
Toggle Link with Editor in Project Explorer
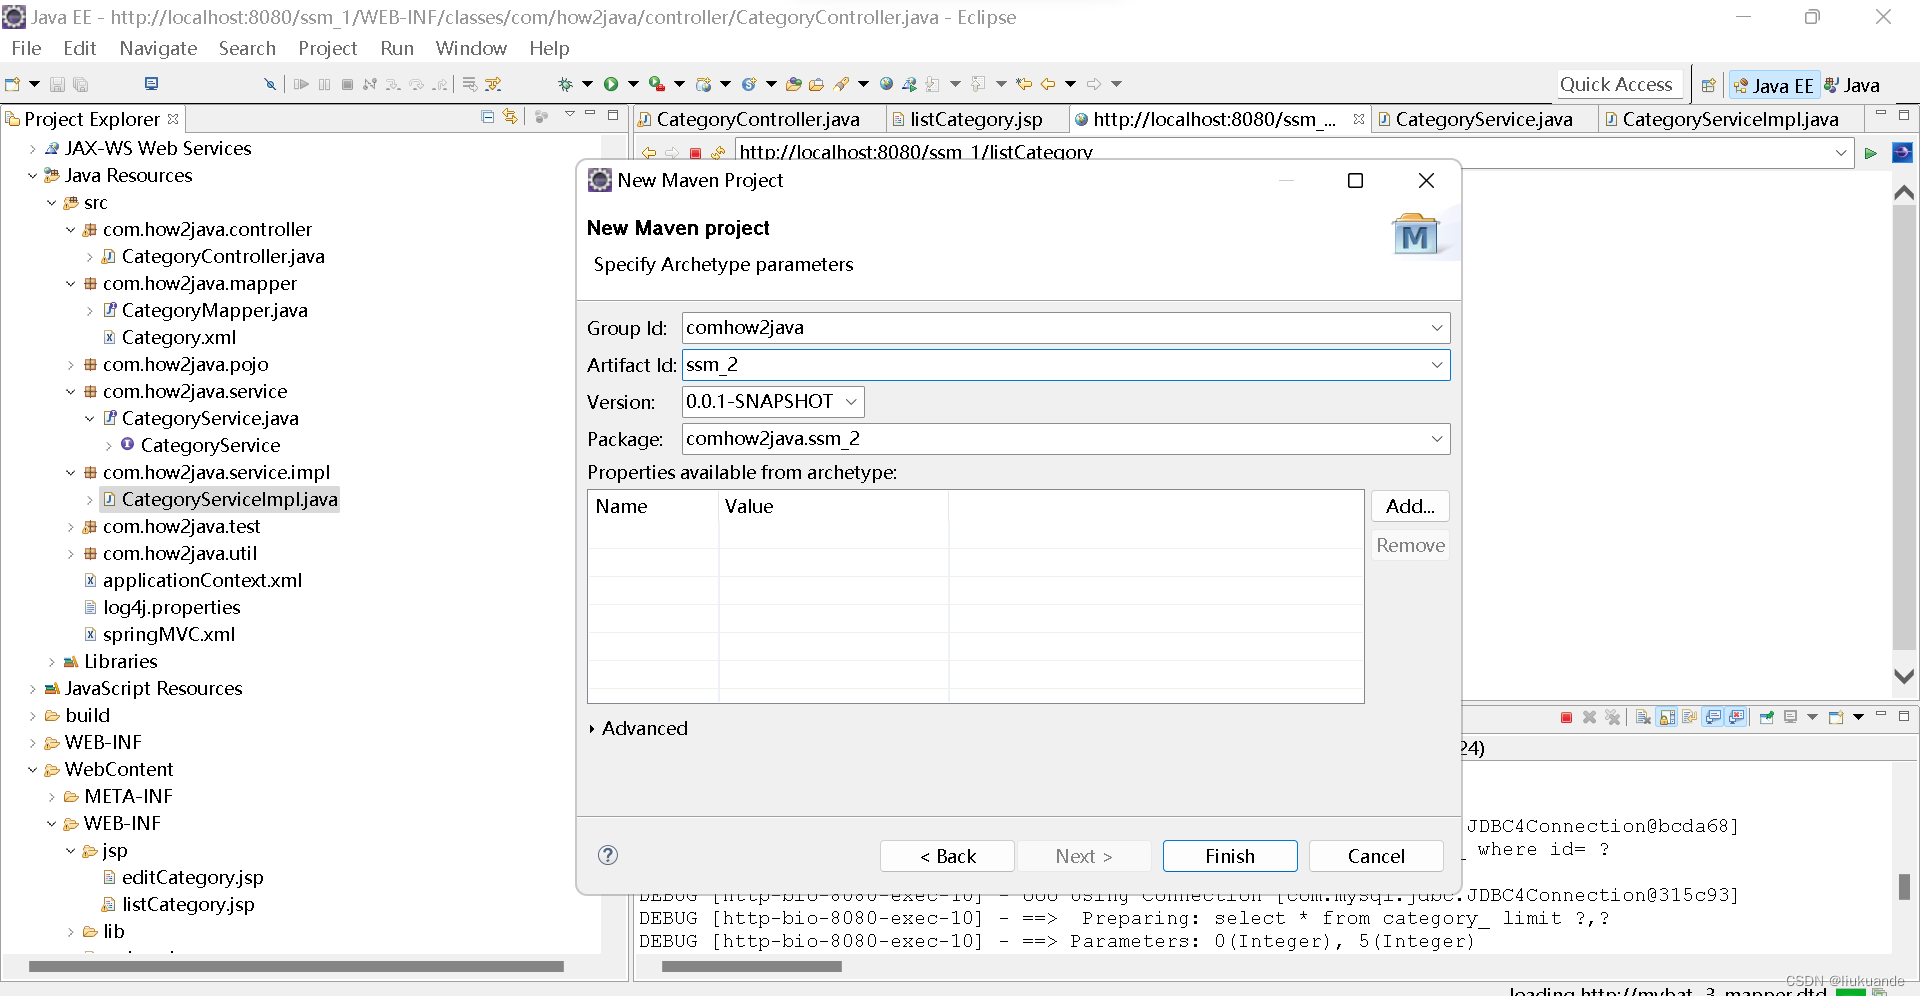[x=510, y=117]
